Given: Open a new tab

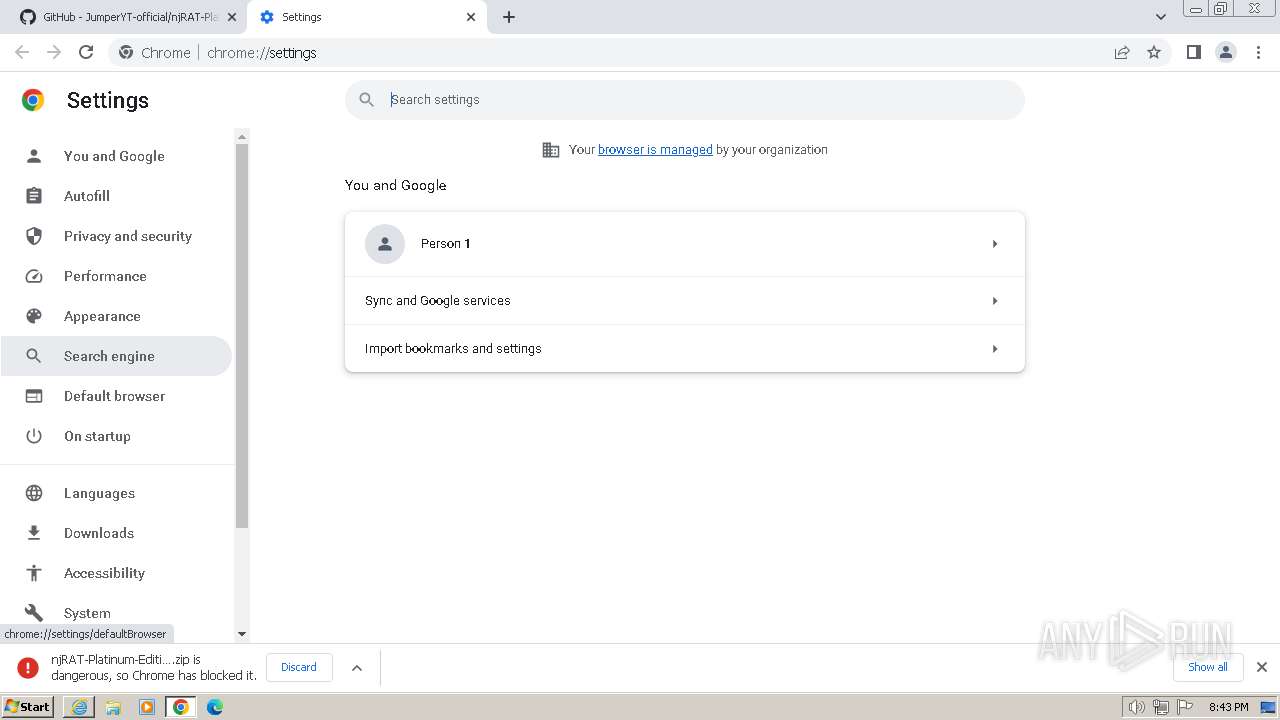Looking at the screenshot, I should click(x=509, y=17).
